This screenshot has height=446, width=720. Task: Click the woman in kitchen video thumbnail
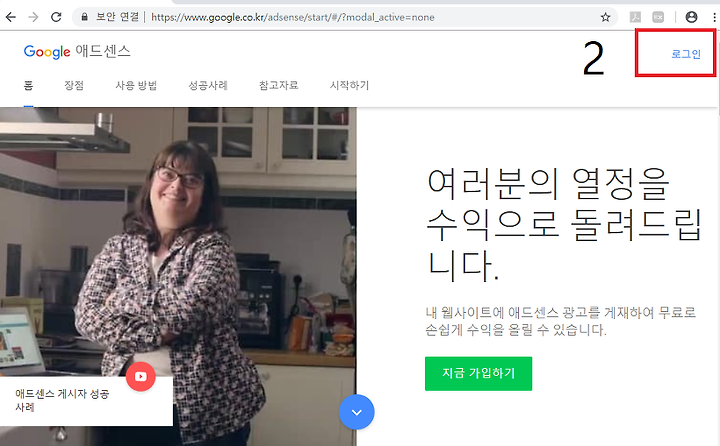click(178, 276)
